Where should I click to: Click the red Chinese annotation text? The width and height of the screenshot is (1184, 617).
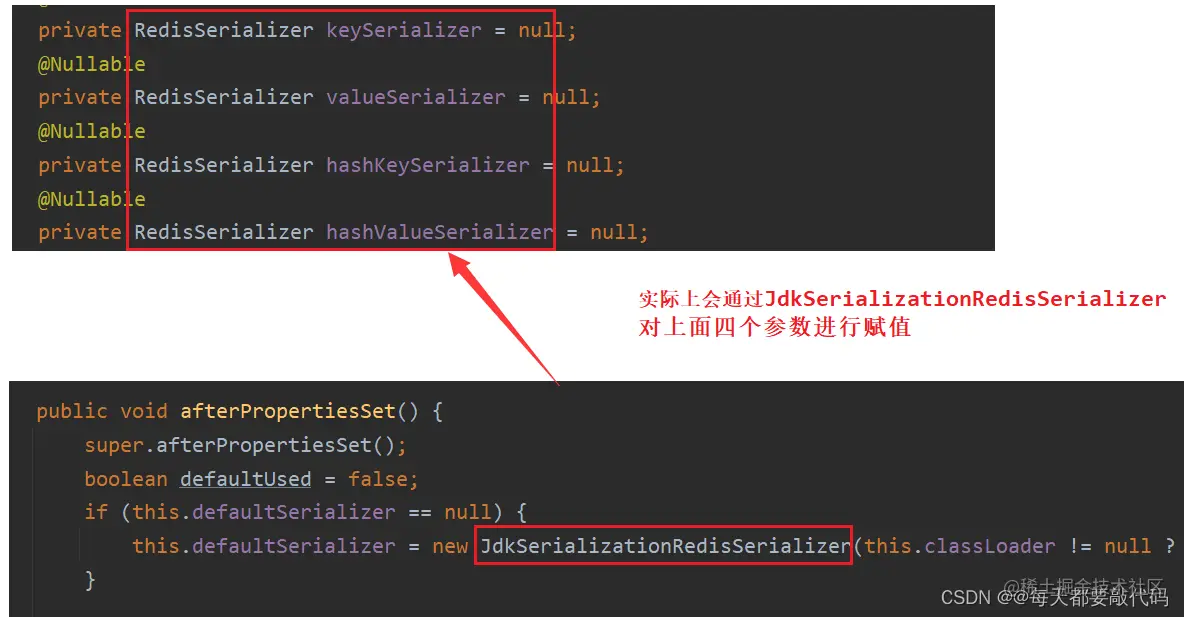[902, 313]
